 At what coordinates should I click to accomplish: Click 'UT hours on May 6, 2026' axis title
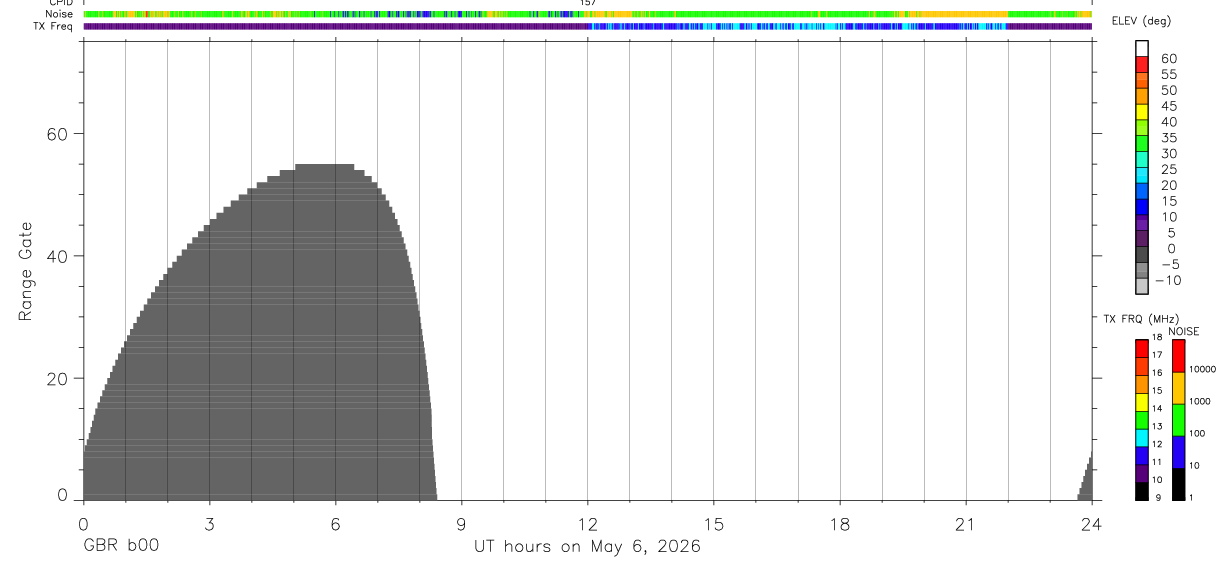(x=587, y=546)
